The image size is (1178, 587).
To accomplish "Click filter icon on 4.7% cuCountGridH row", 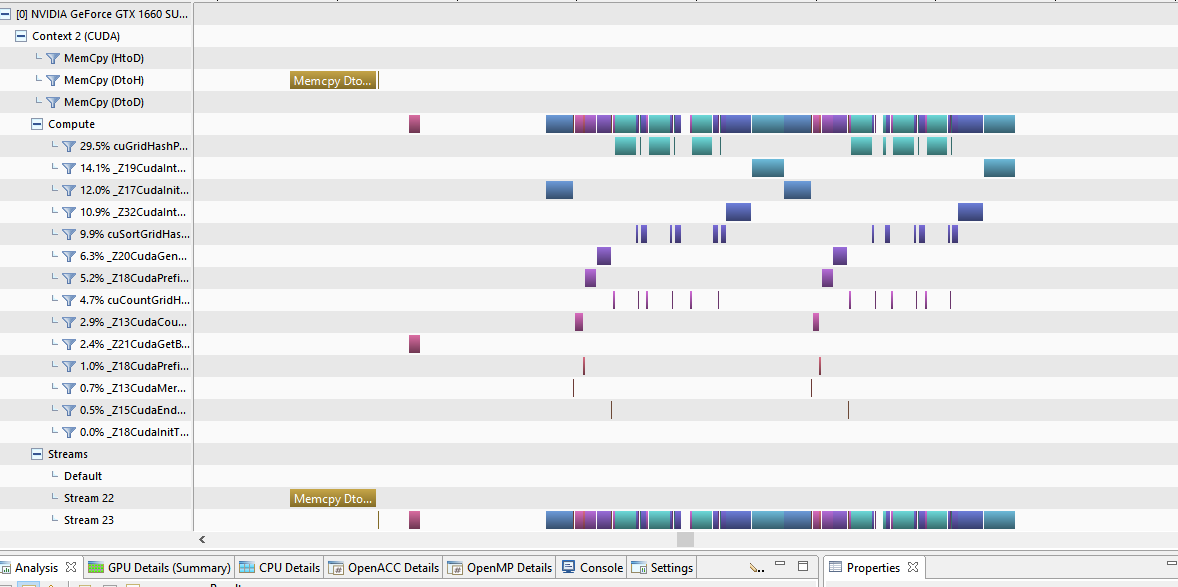I will click(69, 300).
